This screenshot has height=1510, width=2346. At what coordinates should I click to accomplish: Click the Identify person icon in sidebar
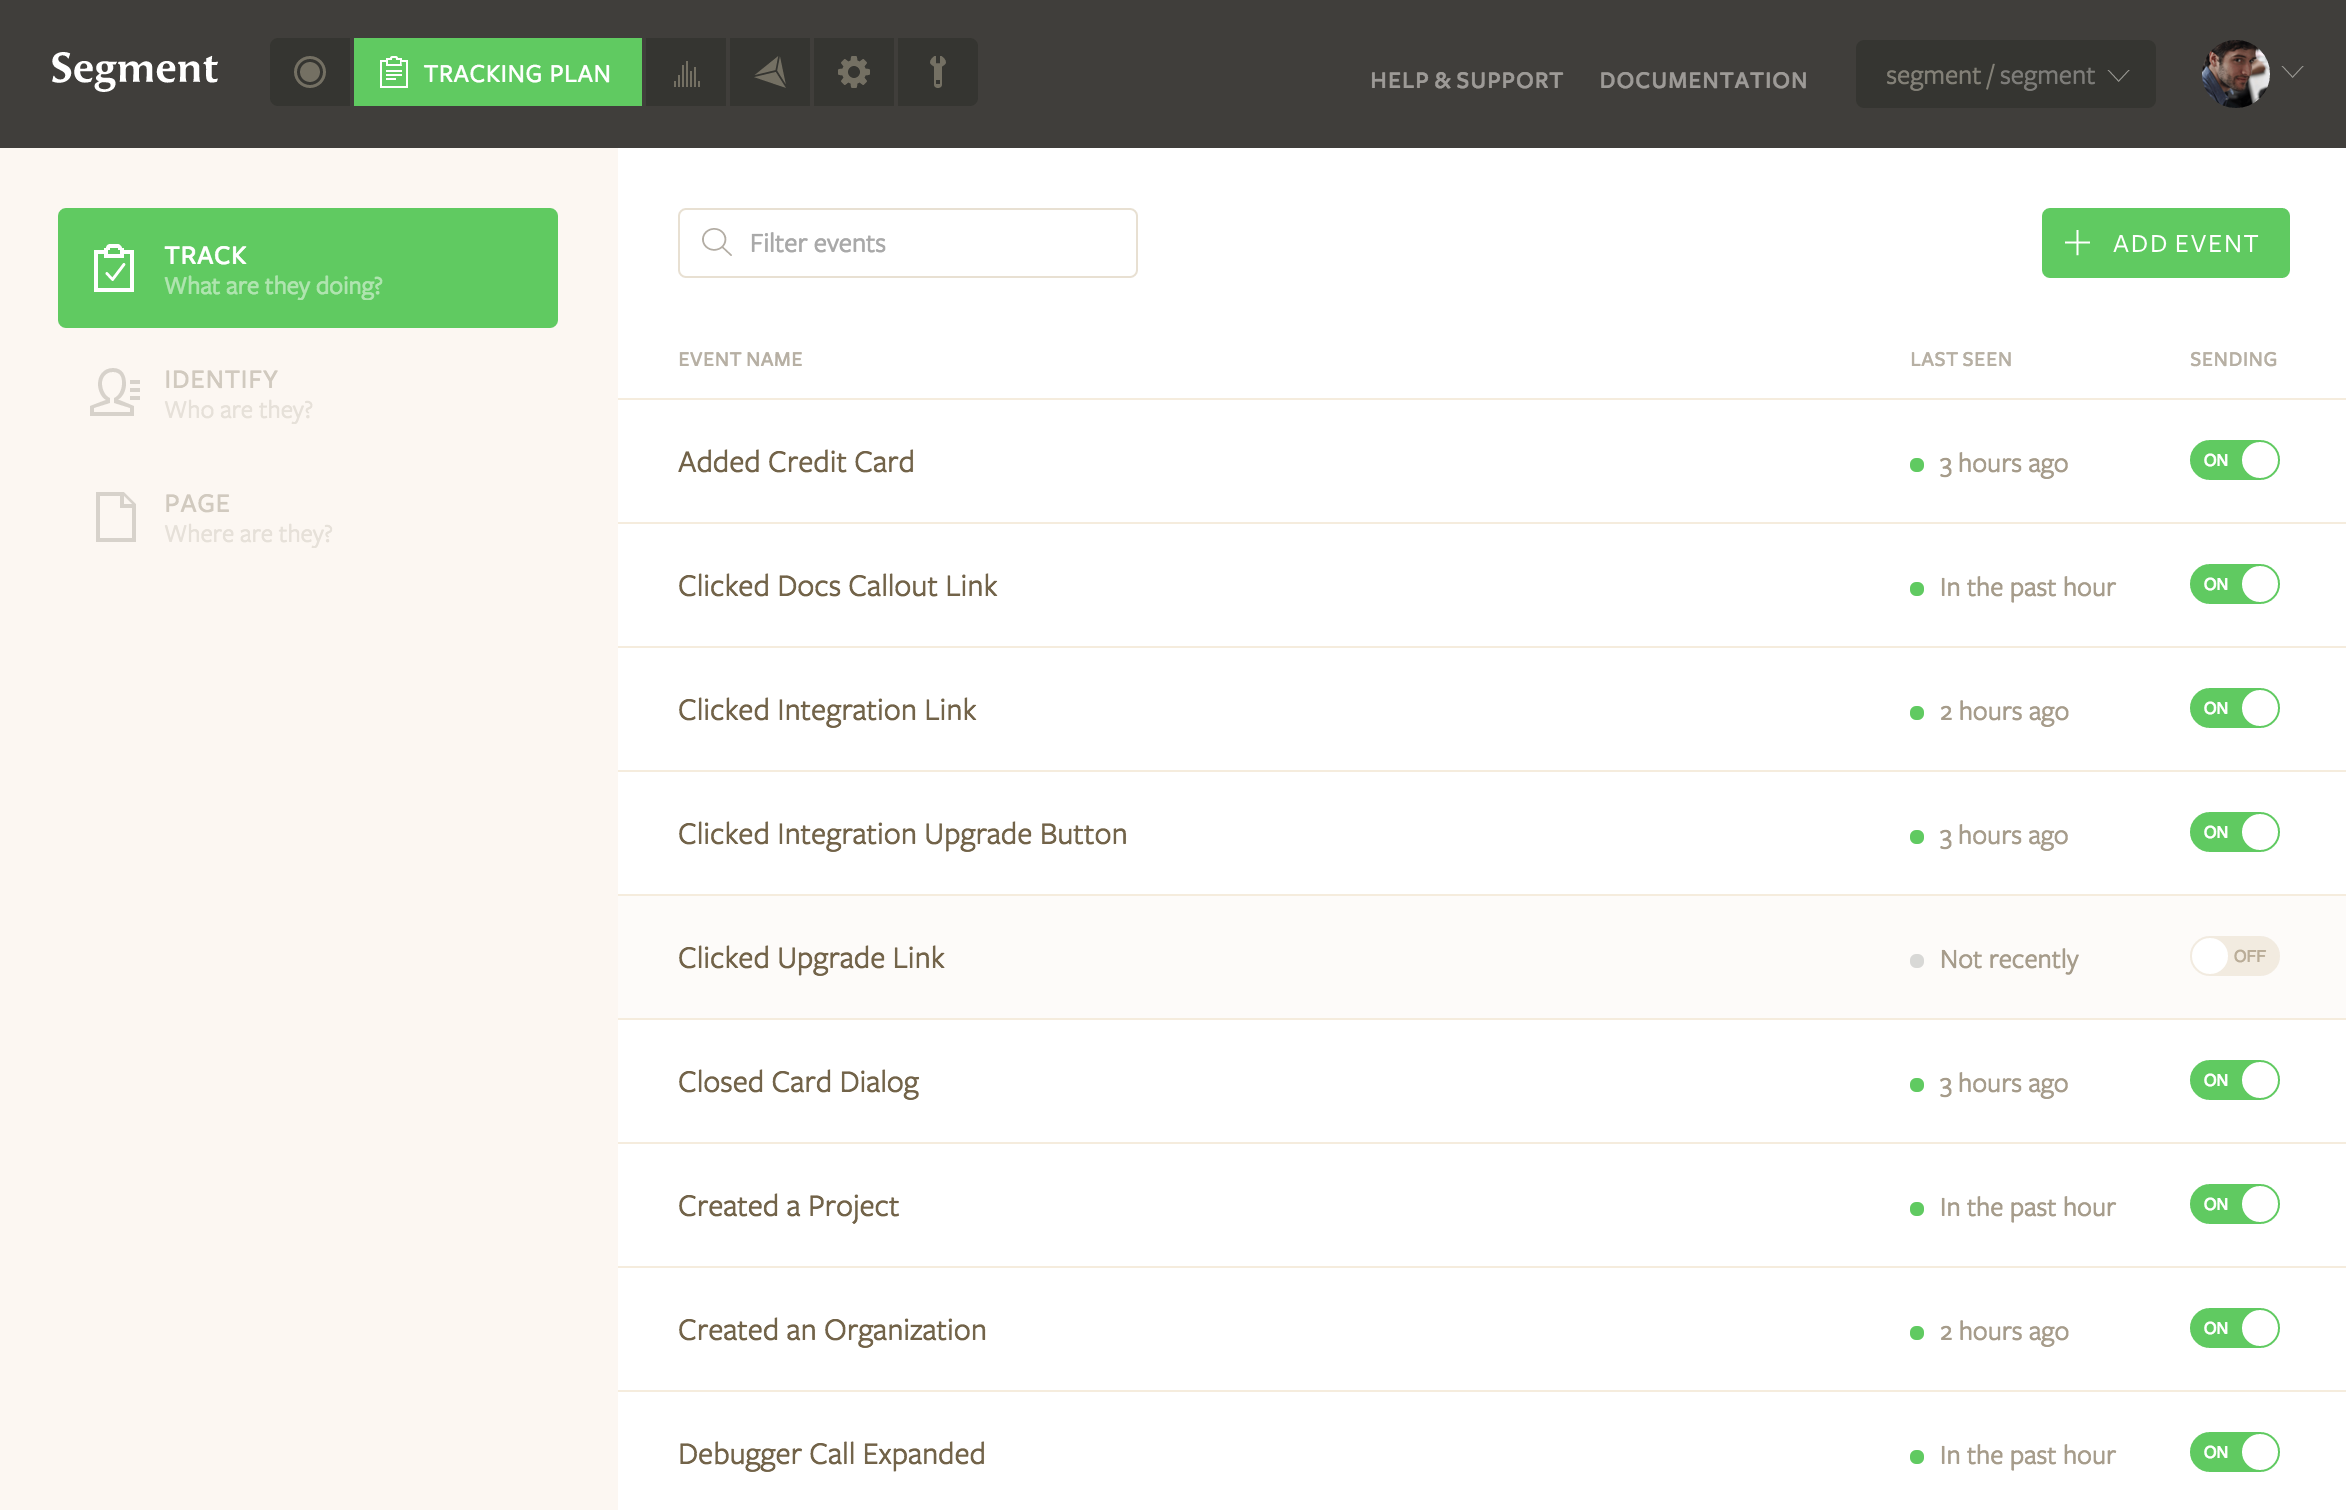(x=115, y=393)
